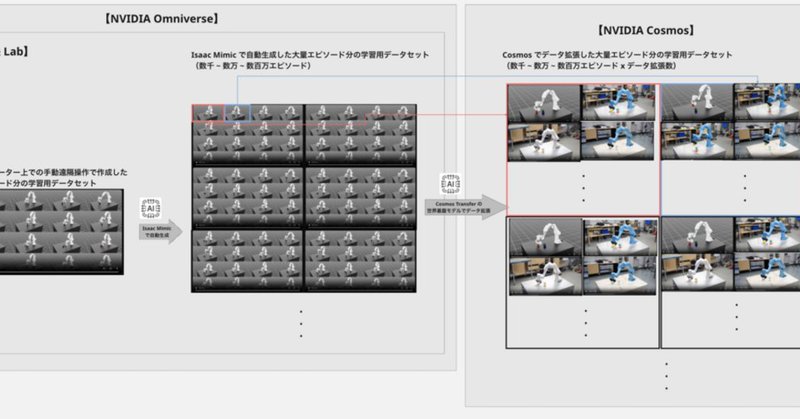This screenshot has height=419, width=800.
Task: Click the AI chip icon above Cosmos Transfer arrow
Action: click(451, 184)
